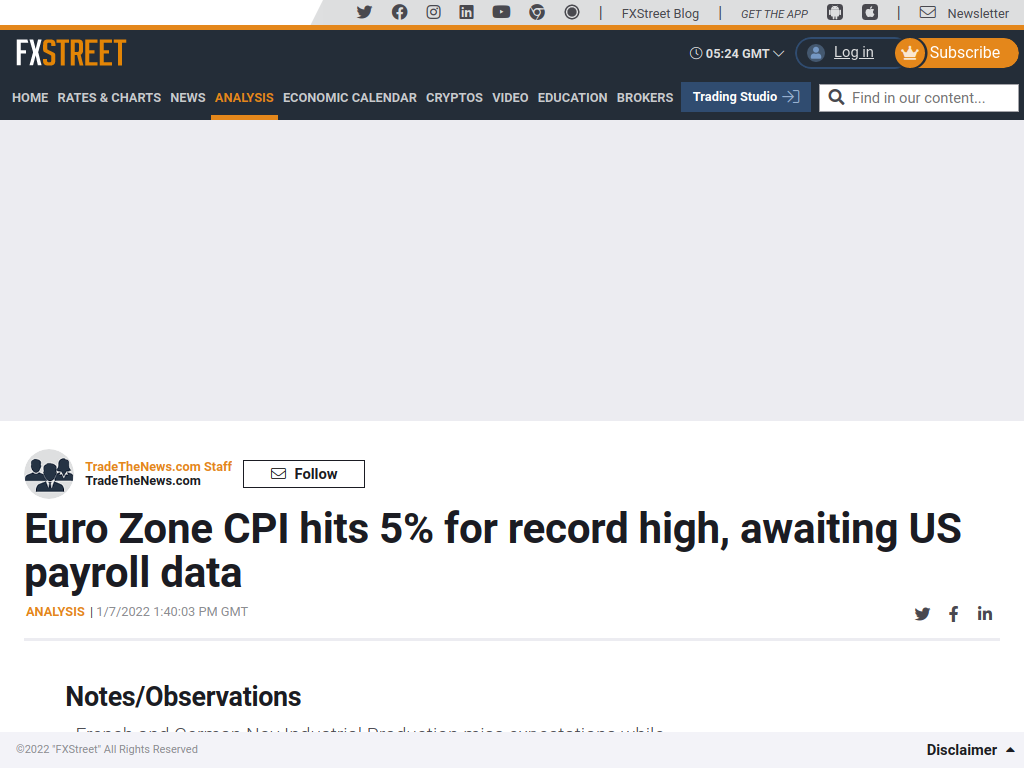The height and width of the screenshot is (768, 1024).
Task: Visit the Instagram icon in top bar
Action: 434,12
